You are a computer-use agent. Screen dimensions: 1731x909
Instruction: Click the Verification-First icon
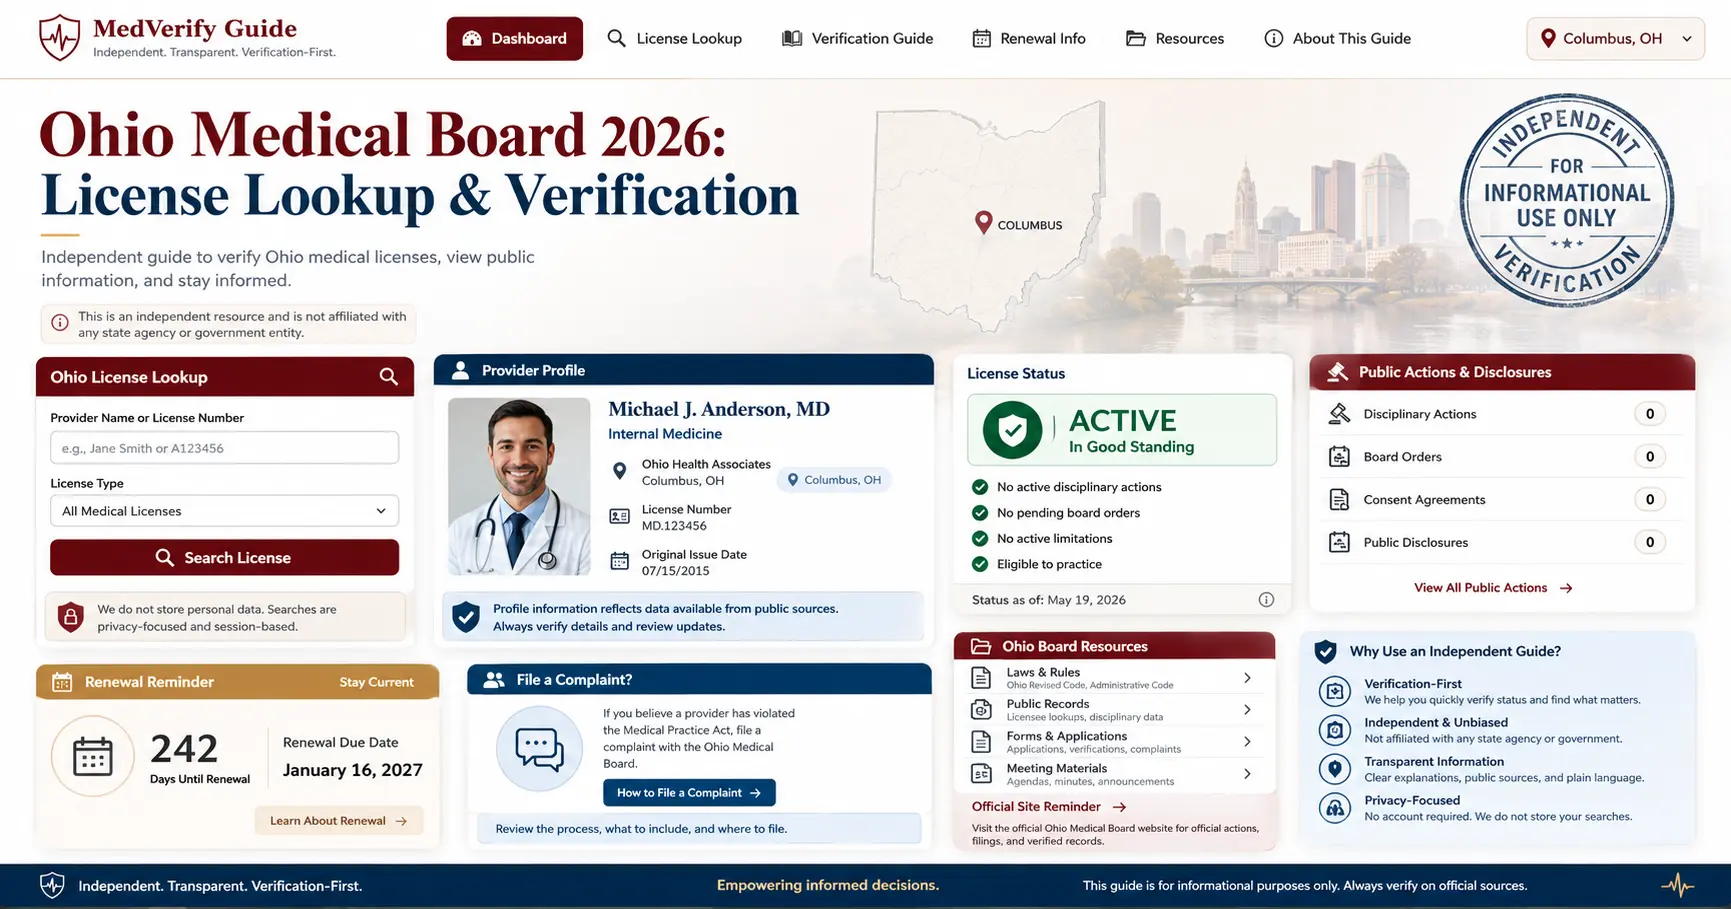[x=1335, y=691]
